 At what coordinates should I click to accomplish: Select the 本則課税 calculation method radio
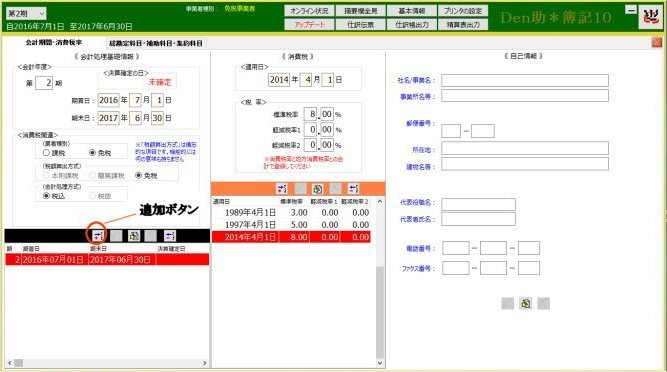(47, 175)
